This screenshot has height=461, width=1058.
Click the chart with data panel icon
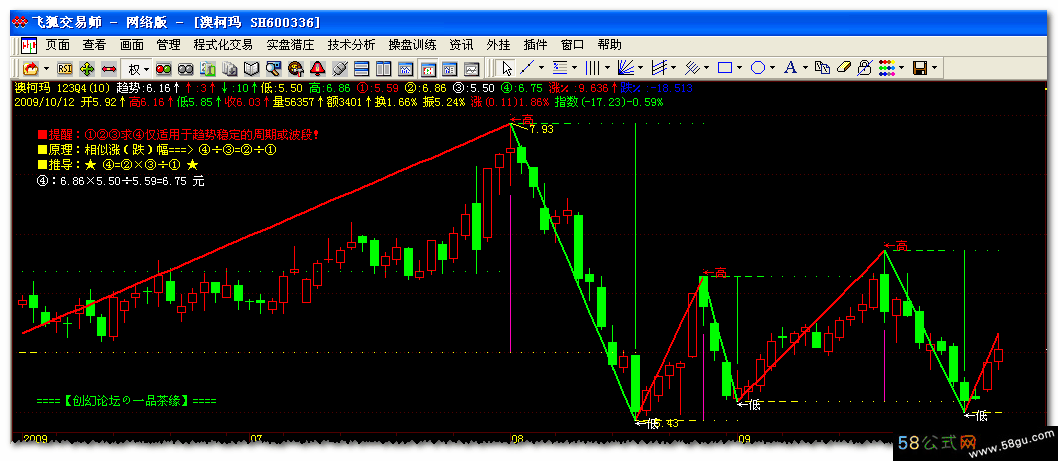coord(449,68)
